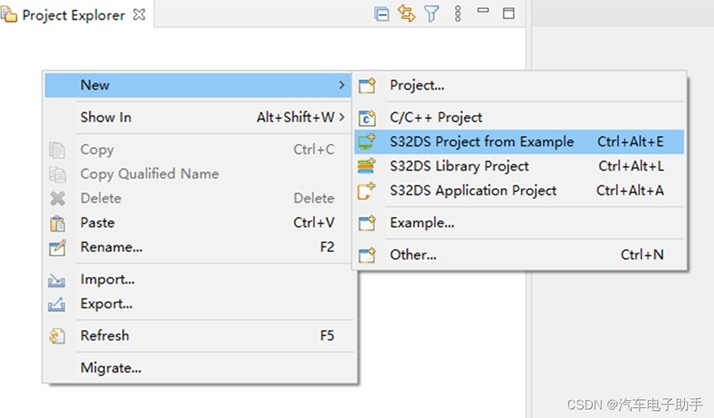Click Collapse All icon in Project Explorer

[x=381, y=14]
